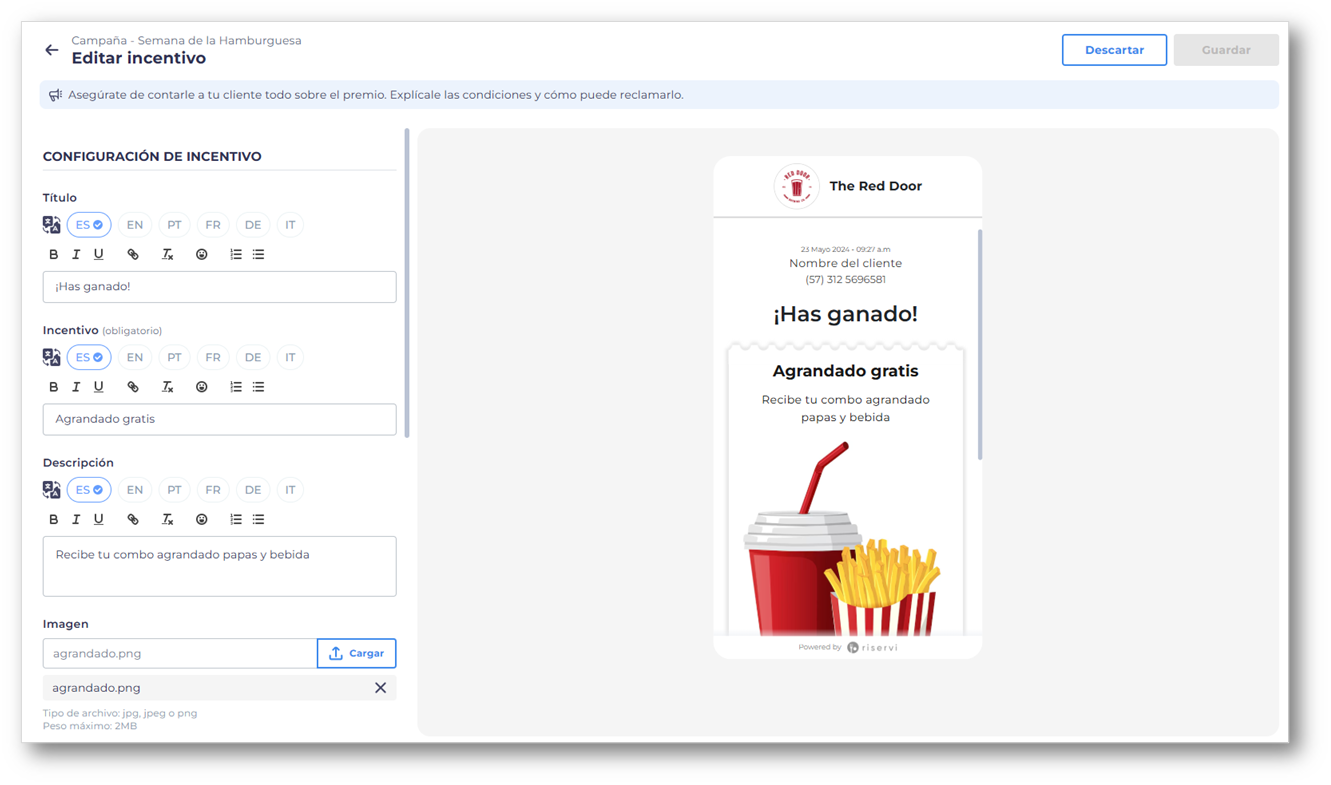Apply italic in the Título toolbar
The image size is (1331, 785).
pyautogui.click(x=76, y=255)
